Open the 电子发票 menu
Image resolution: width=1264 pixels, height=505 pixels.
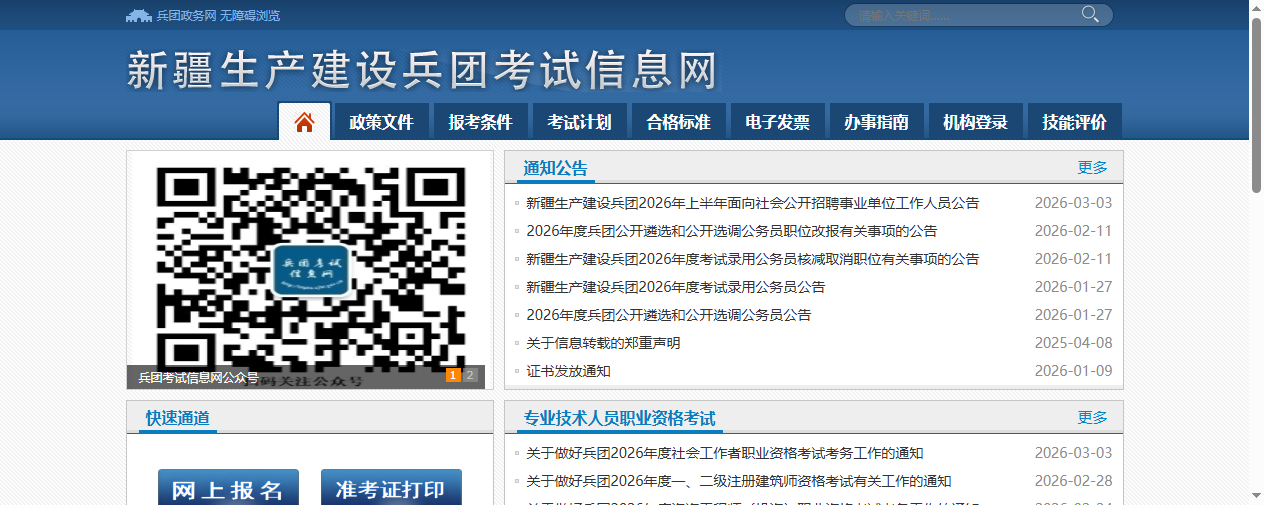tap(777, 122)
